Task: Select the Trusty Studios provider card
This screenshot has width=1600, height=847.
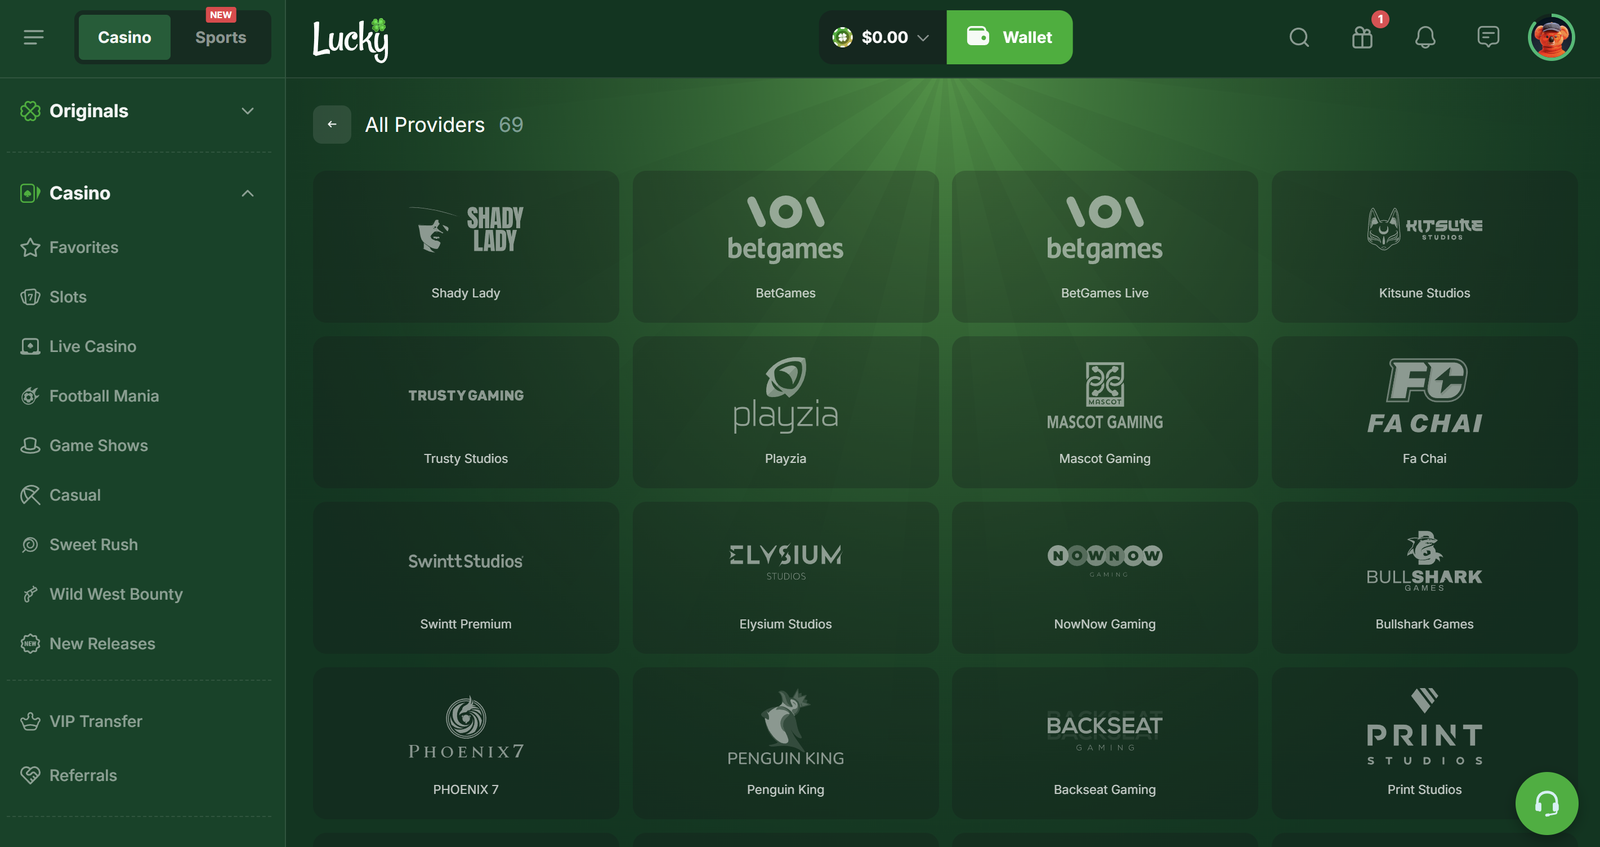Action: tap(466, 412)
